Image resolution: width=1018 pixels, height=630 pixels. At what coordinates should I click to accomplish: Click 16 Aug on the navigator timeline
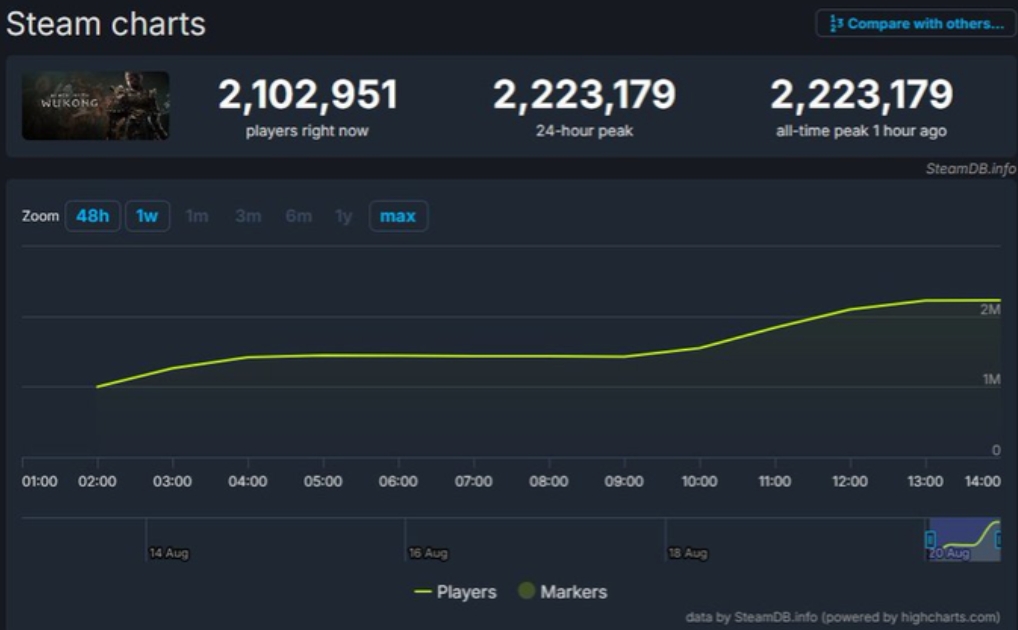[428, 553]
